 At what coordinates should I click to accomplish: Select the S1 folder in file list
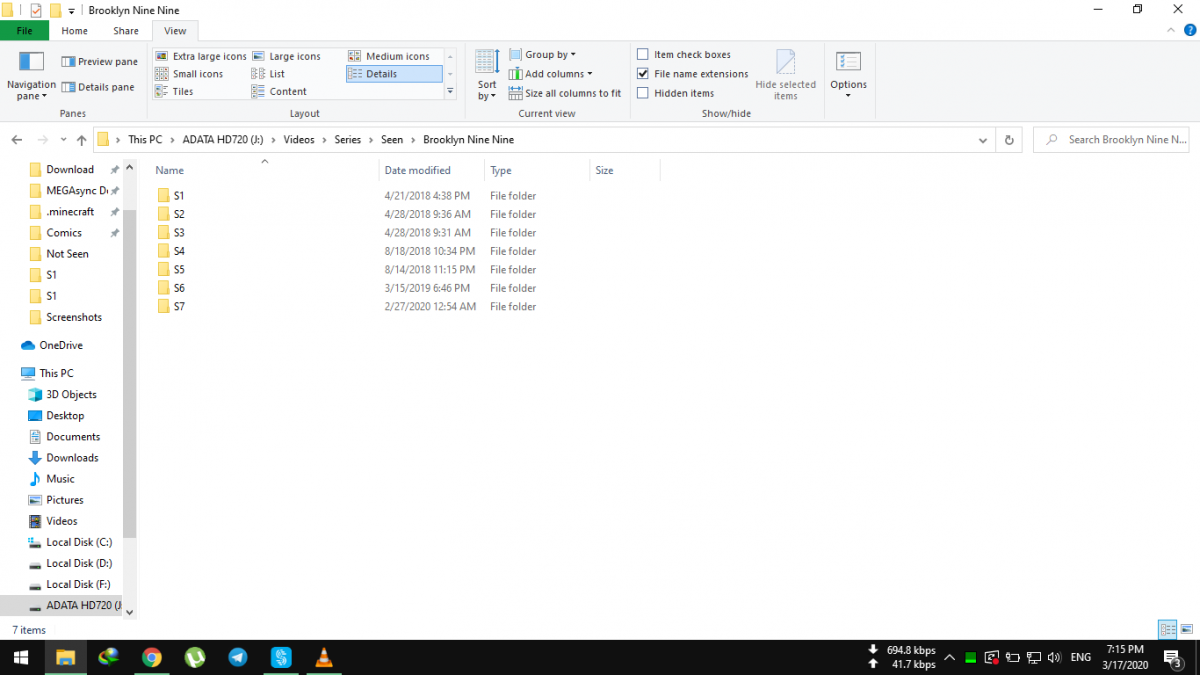pyautogui.click(x=170, y=196)
